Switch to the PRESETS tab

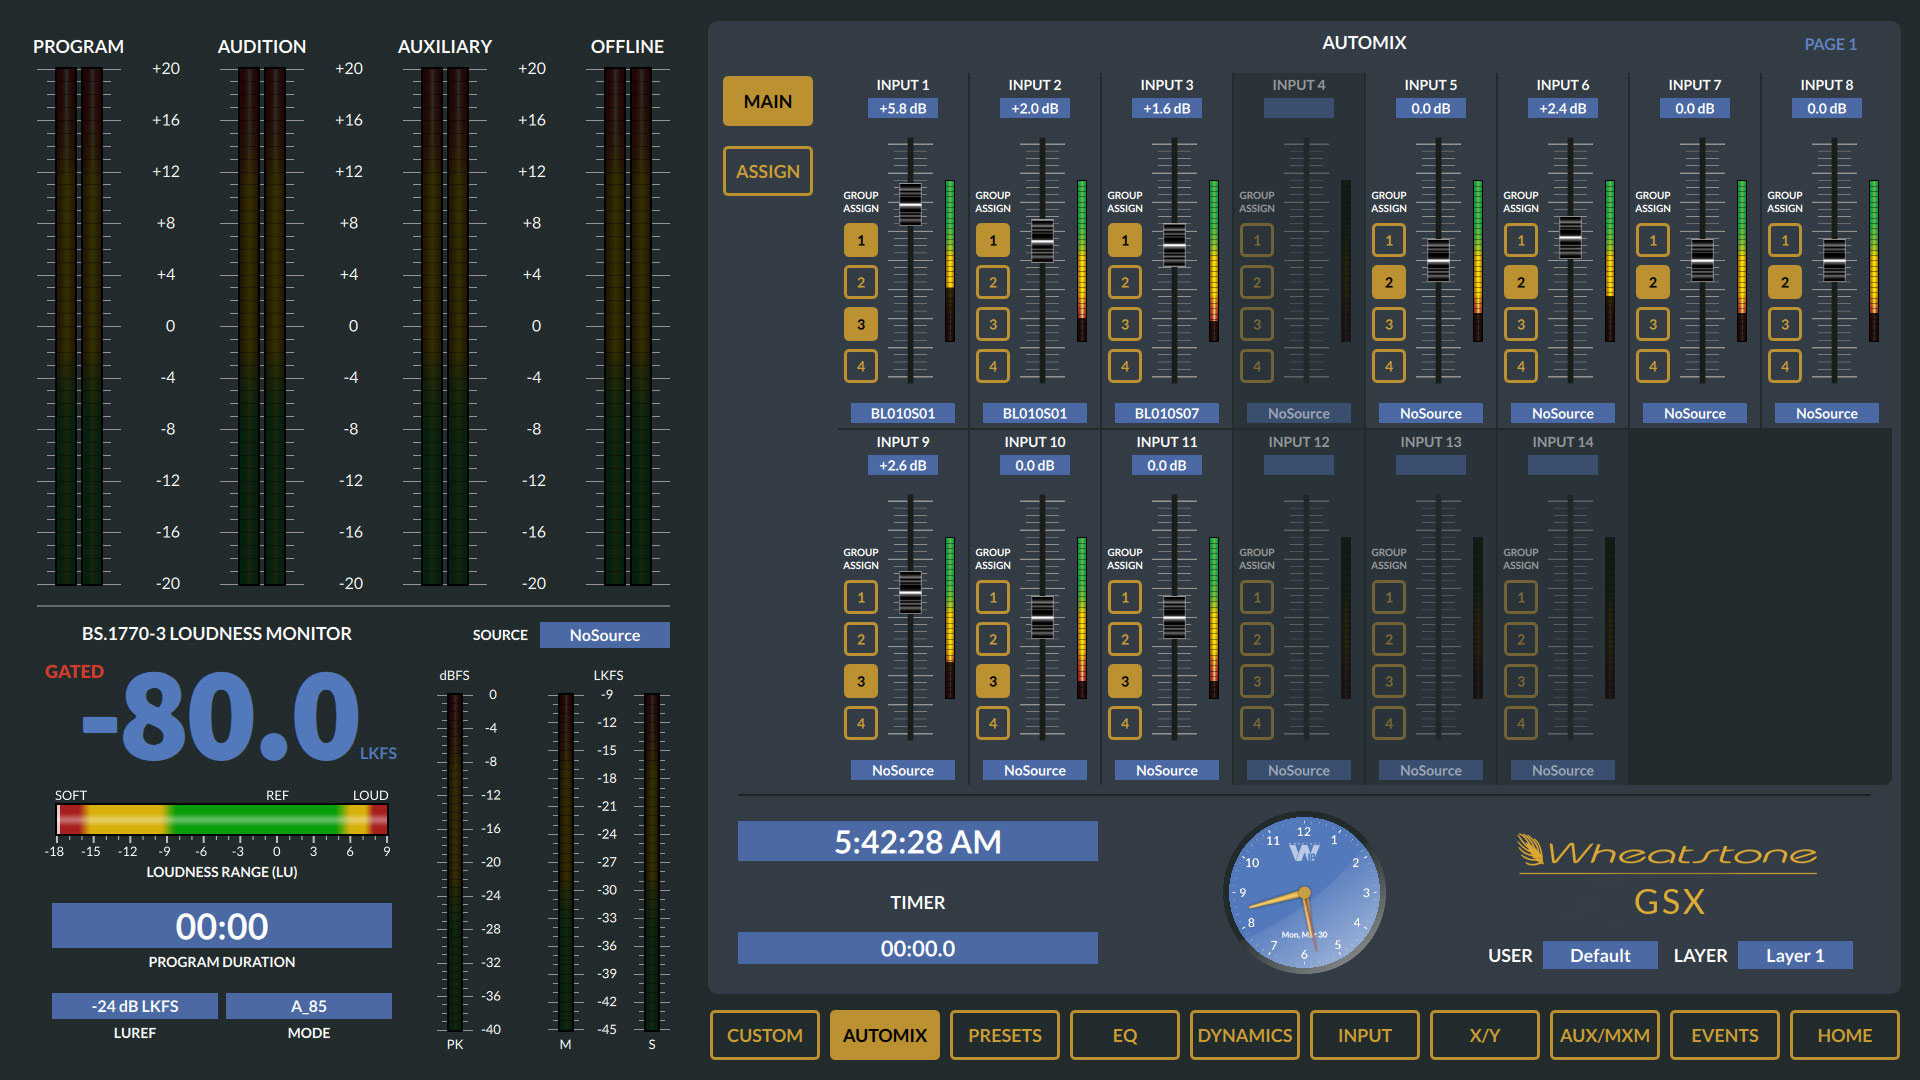tap(1005, 1035)
